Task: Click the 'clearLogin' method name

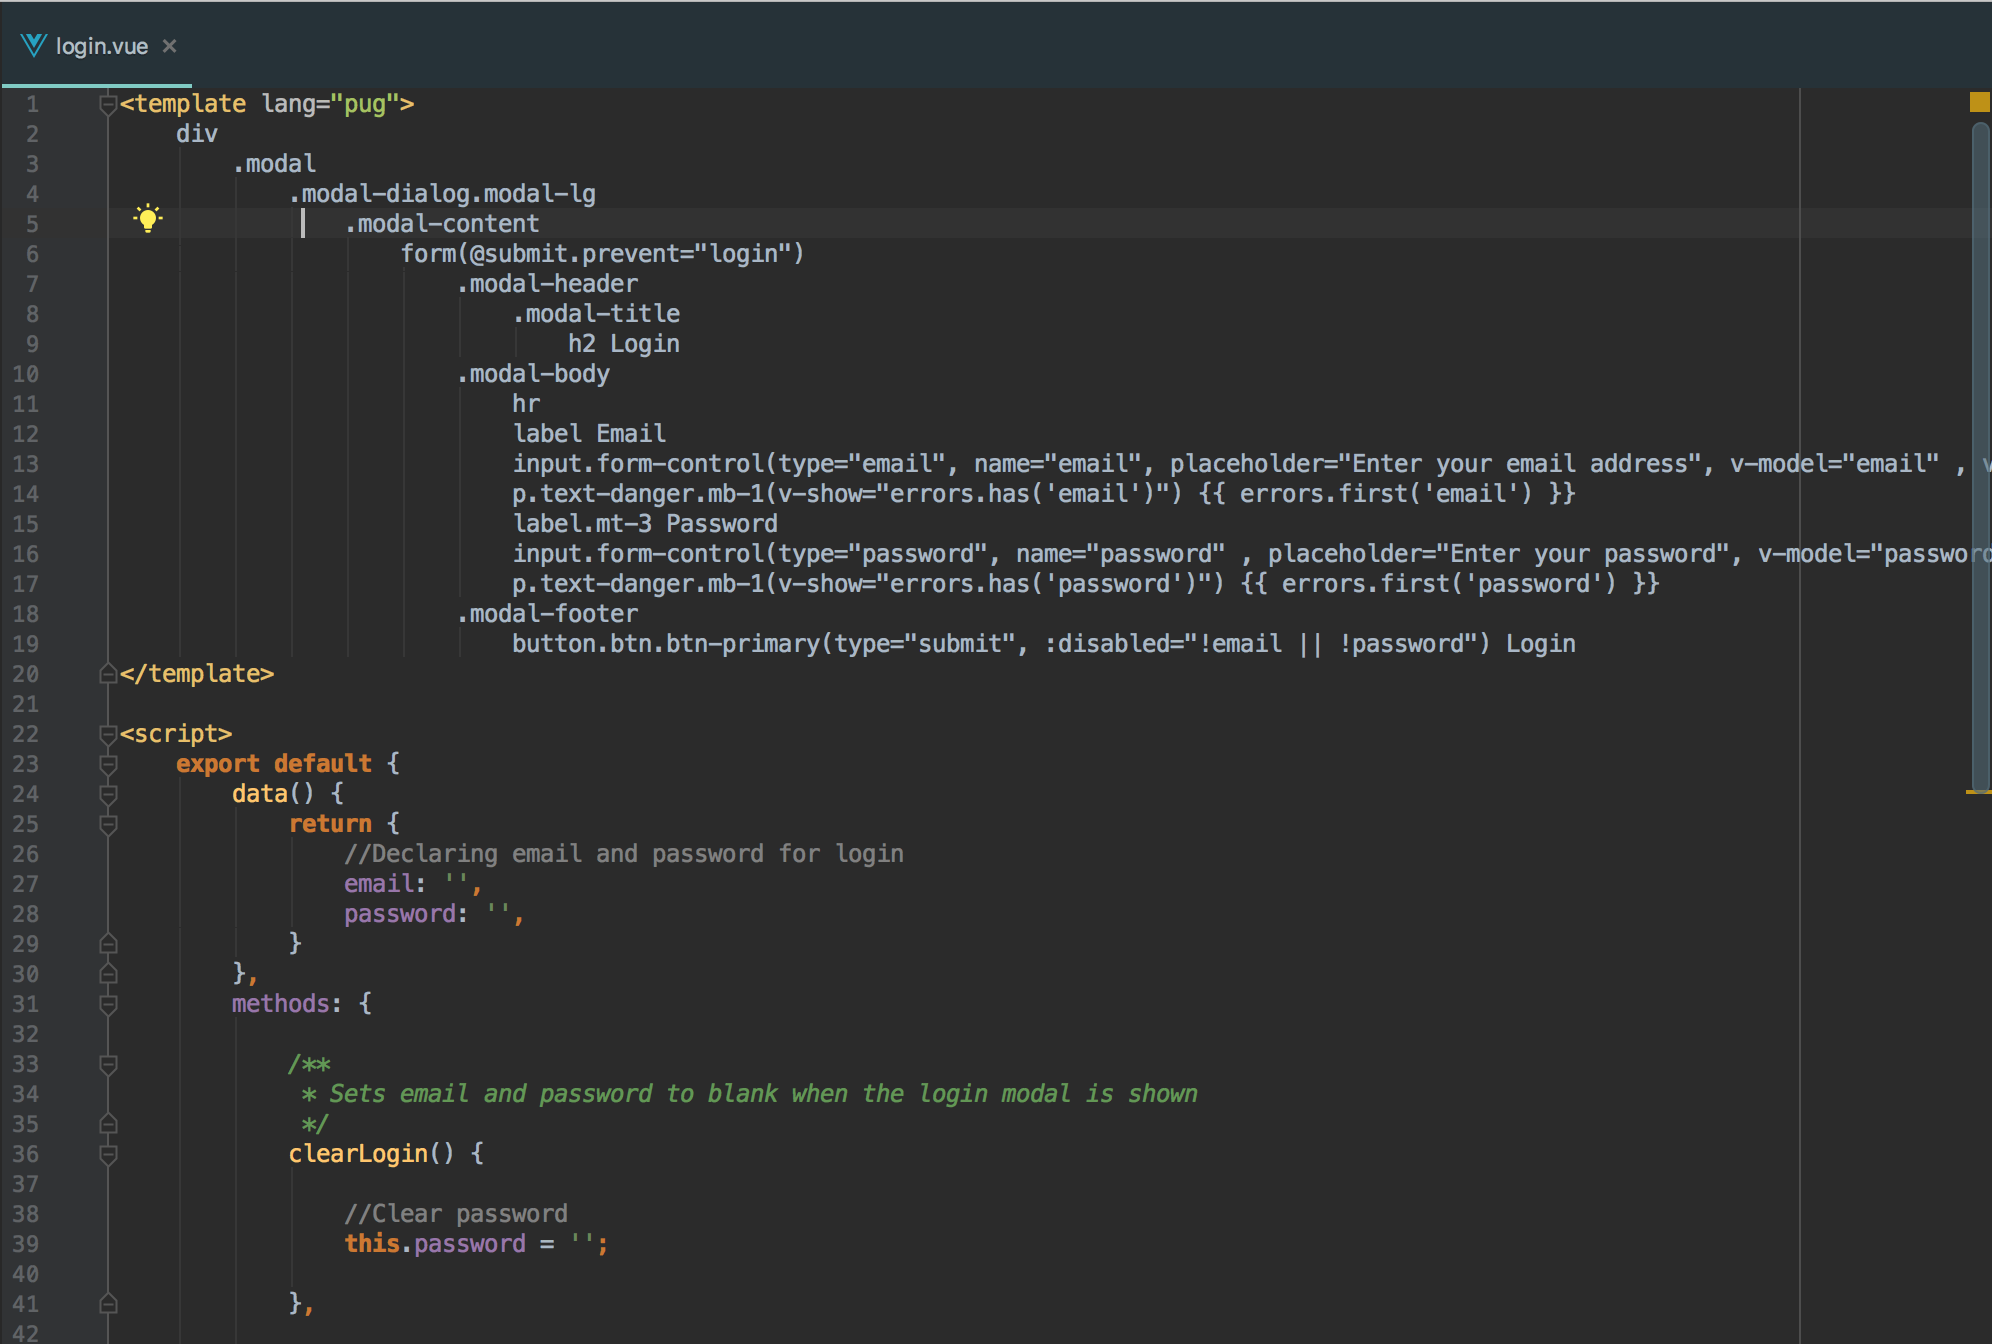Action: pos(357,1154)
